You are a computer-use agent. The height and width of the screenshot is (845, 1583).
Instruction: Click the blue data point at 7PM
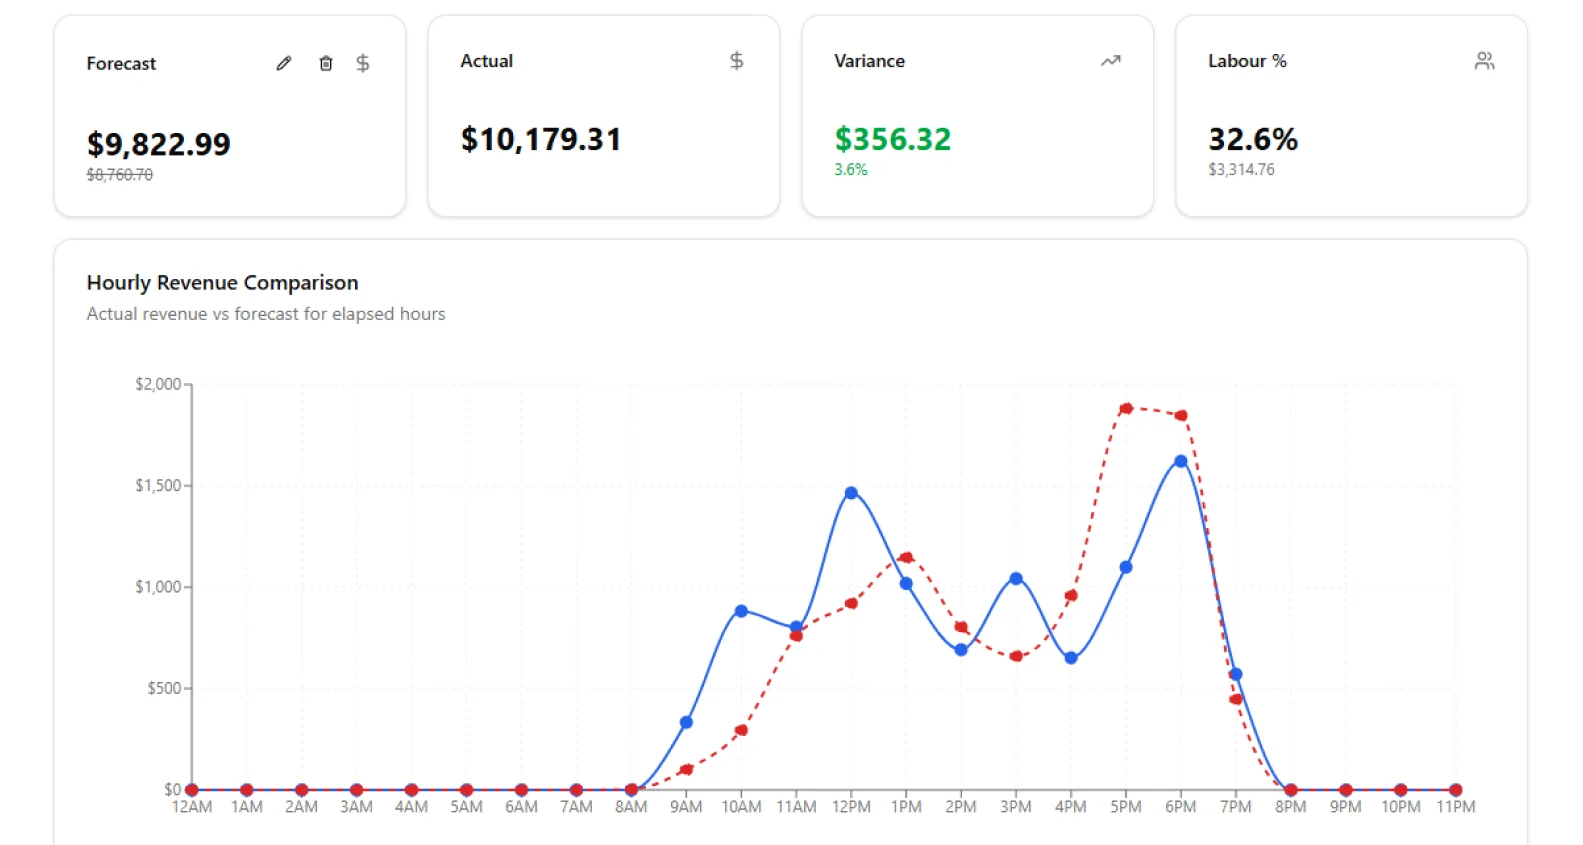click(x=1236, y=674)
